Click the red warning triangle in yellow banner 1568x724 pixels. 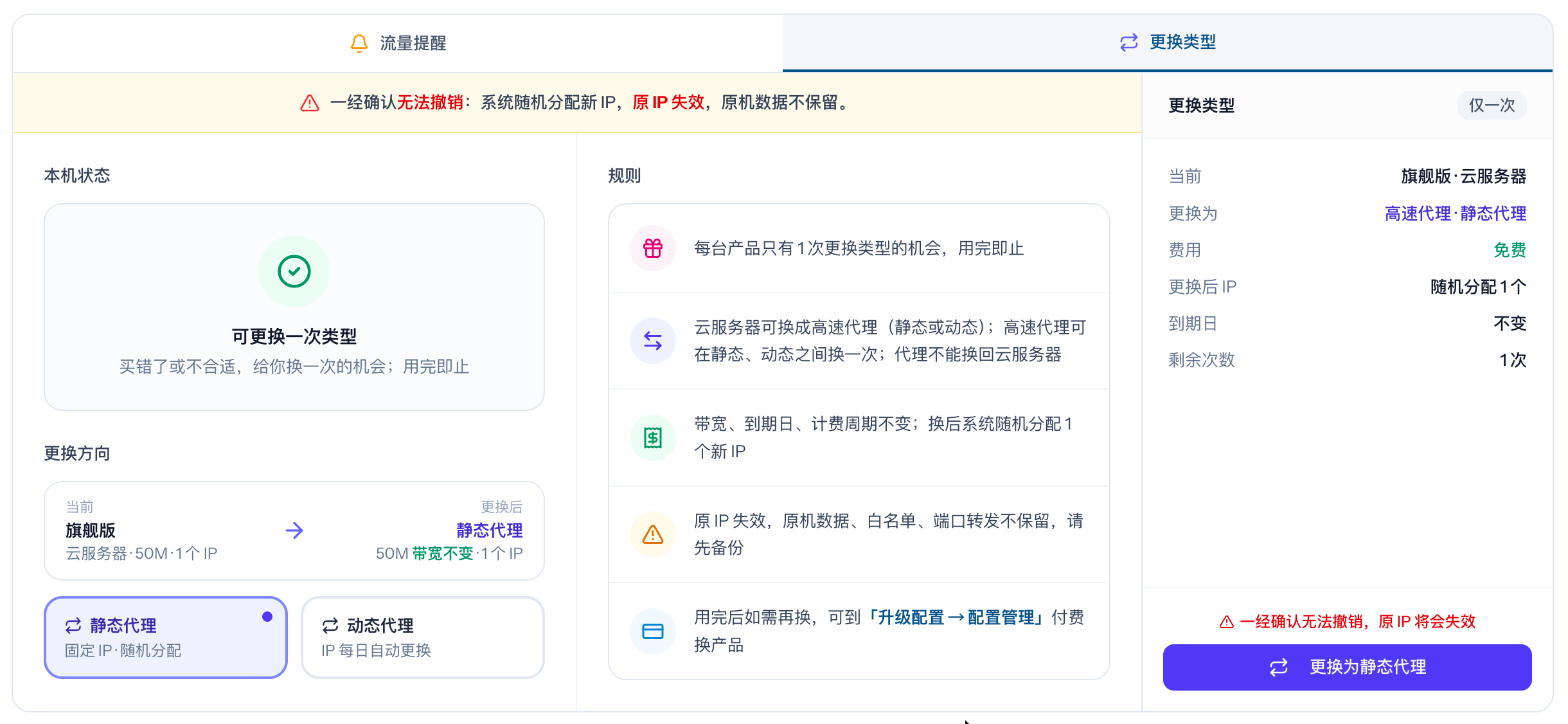(x=310, y=103)
